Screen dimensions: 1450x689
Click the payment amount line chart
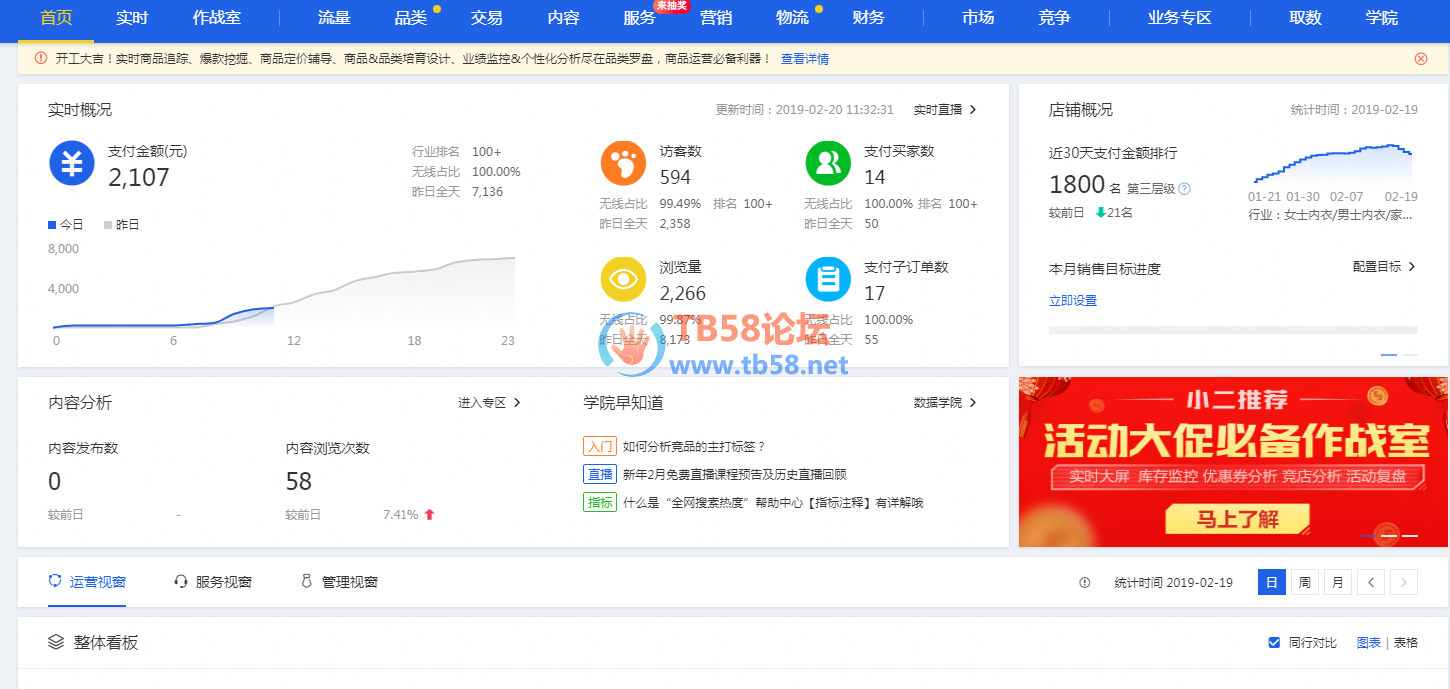coord(284,290)
